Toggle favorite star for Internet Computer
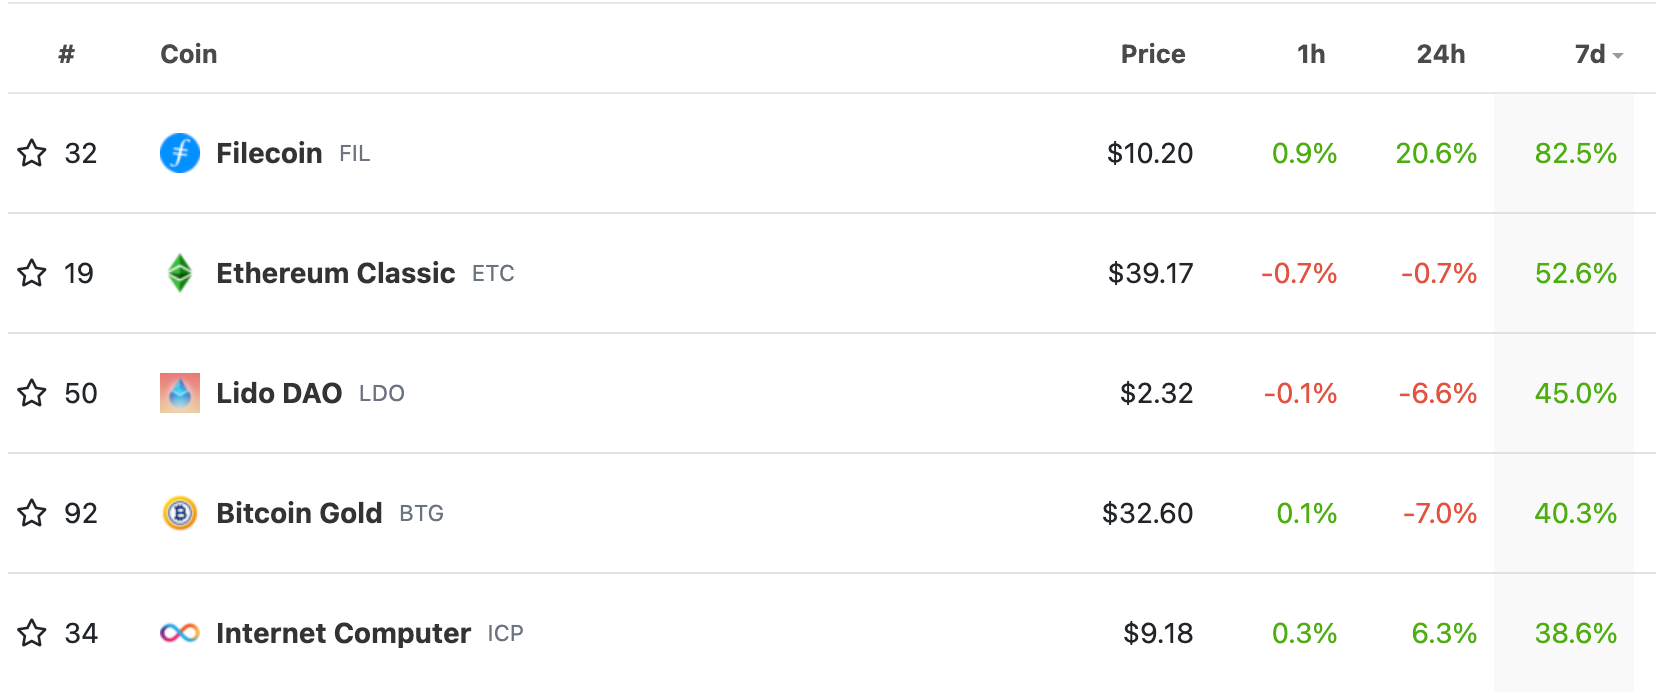Viewport: 1656px width, 692px height. [x=32, y=633]
